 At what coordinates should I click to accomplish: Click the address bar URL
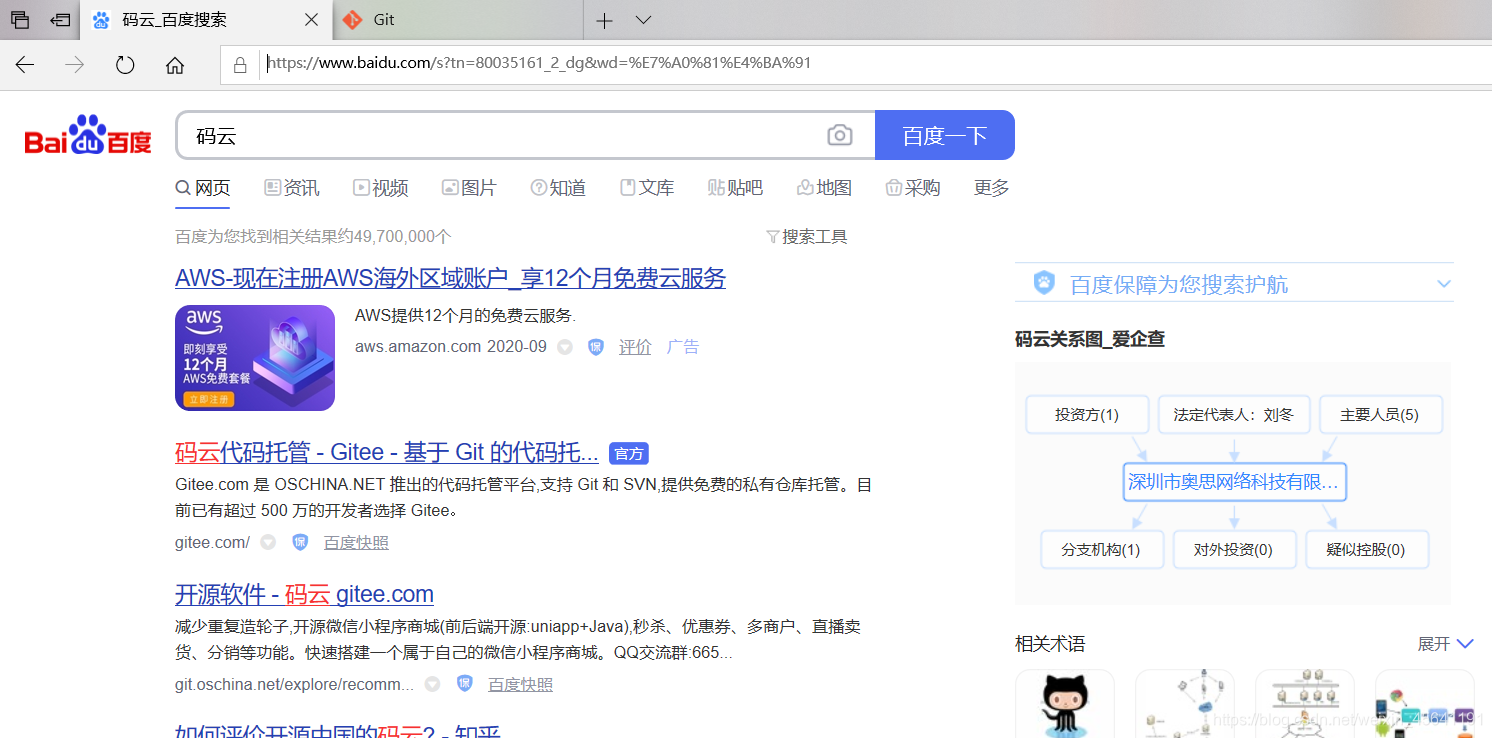(x=540, y=63)
